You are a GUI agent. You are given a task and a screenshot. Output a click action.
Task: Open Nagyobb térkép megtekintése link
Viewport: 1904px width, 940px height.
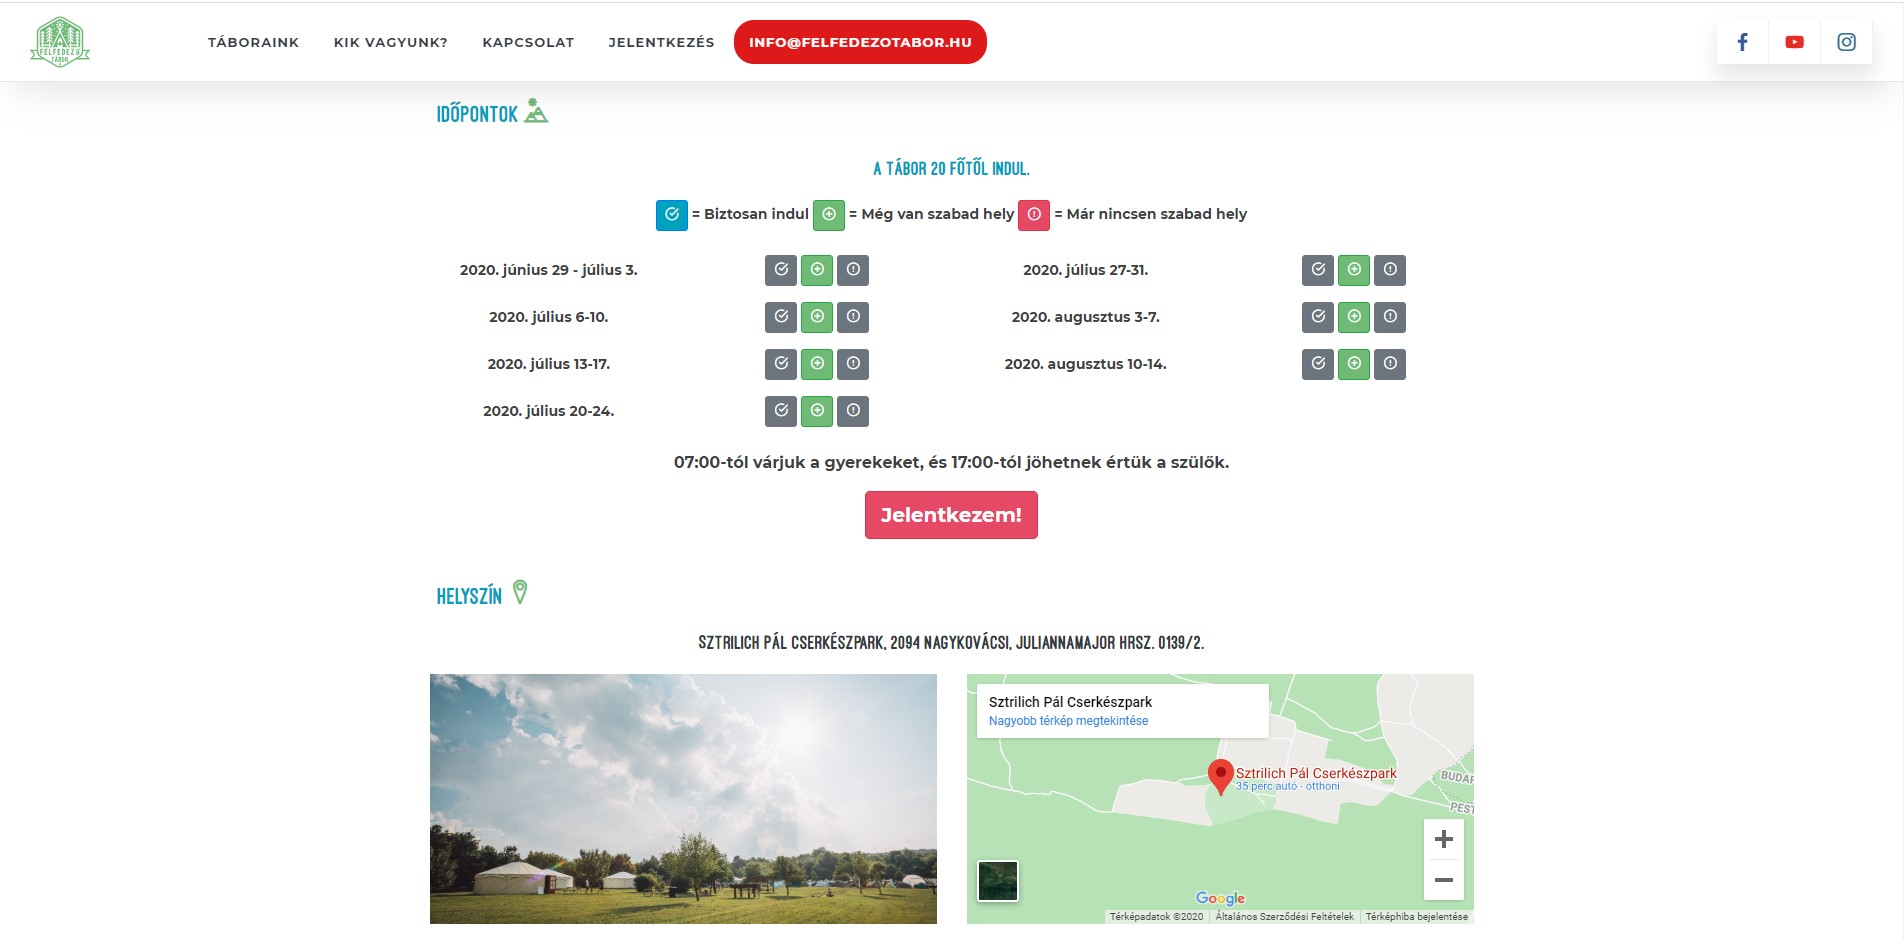(1068, 721)
